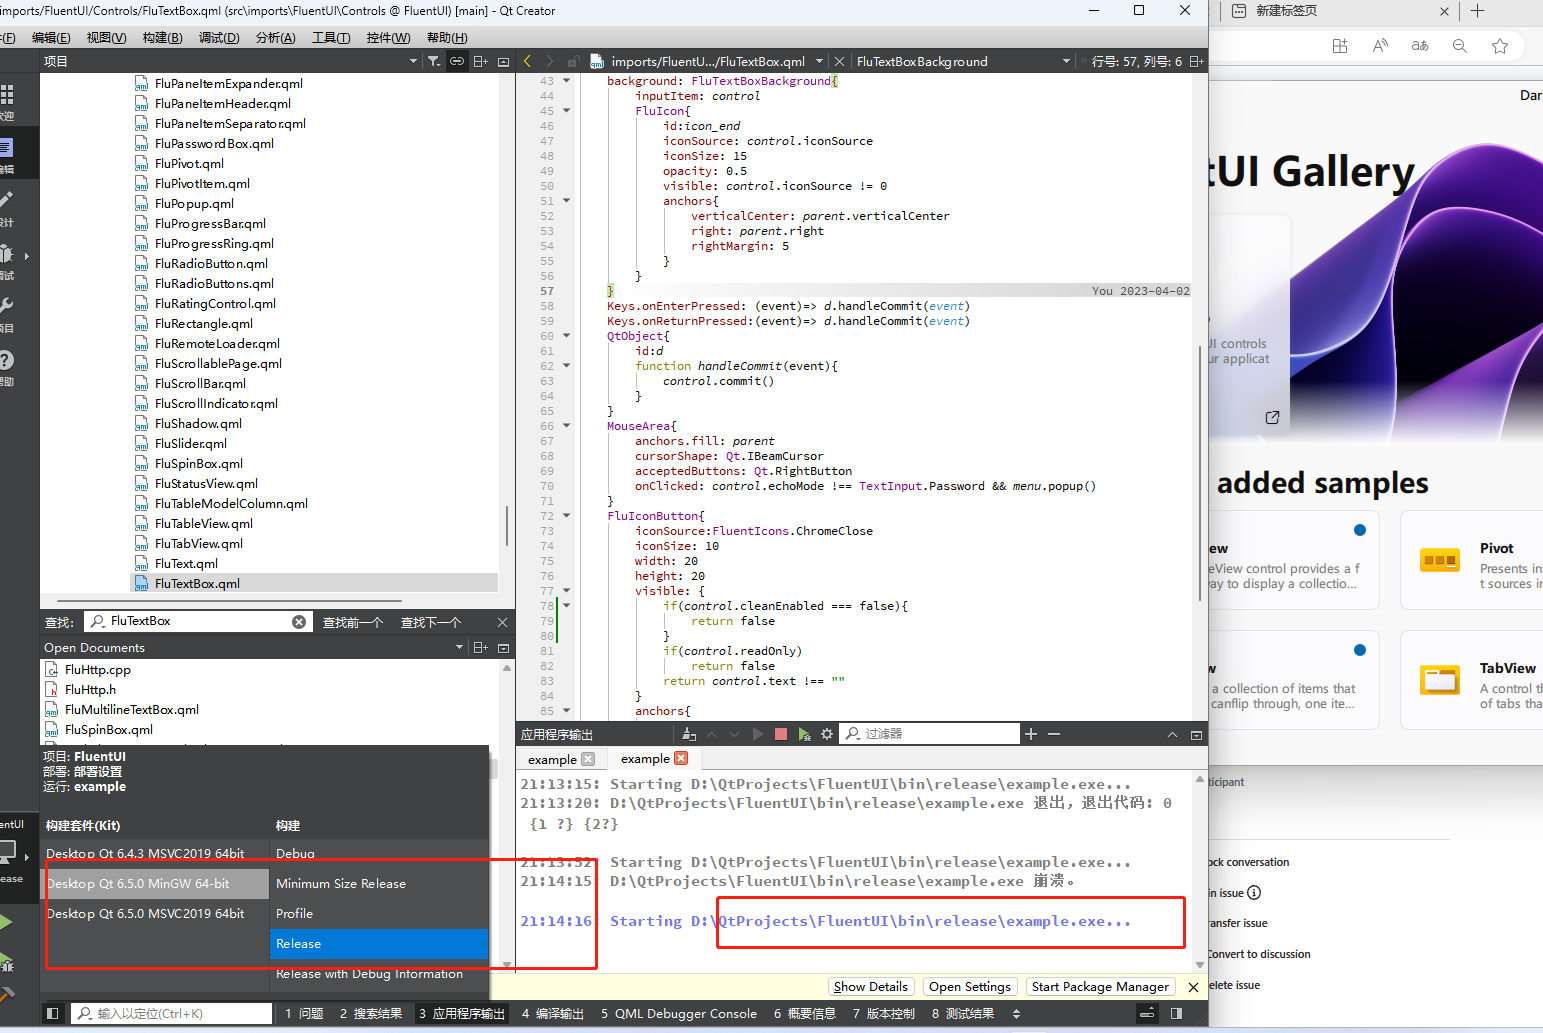The image size is (1543, 1033).
Task: Collapse the FluIconButton block at line 72
Action: coord(567,516)
